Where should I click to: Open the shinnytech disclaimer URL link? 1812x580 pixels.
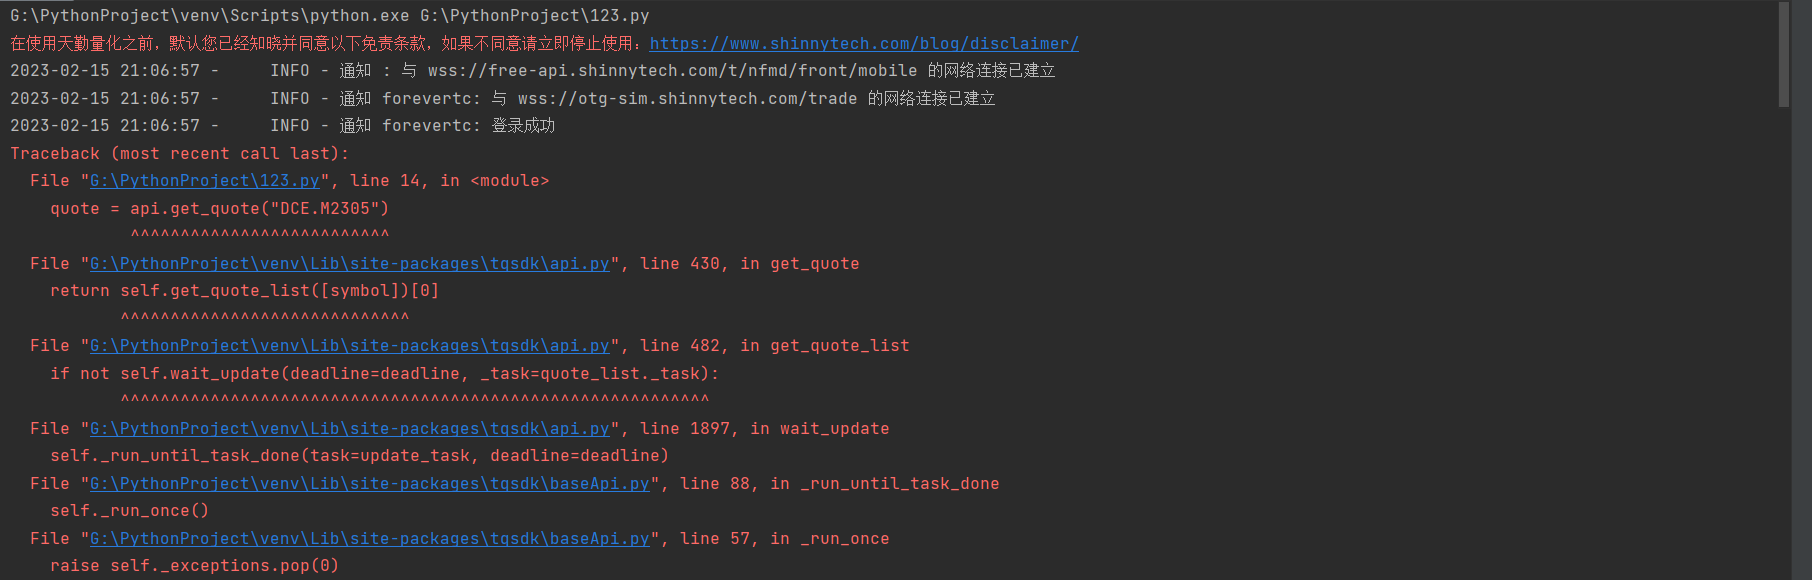(864, 43)
